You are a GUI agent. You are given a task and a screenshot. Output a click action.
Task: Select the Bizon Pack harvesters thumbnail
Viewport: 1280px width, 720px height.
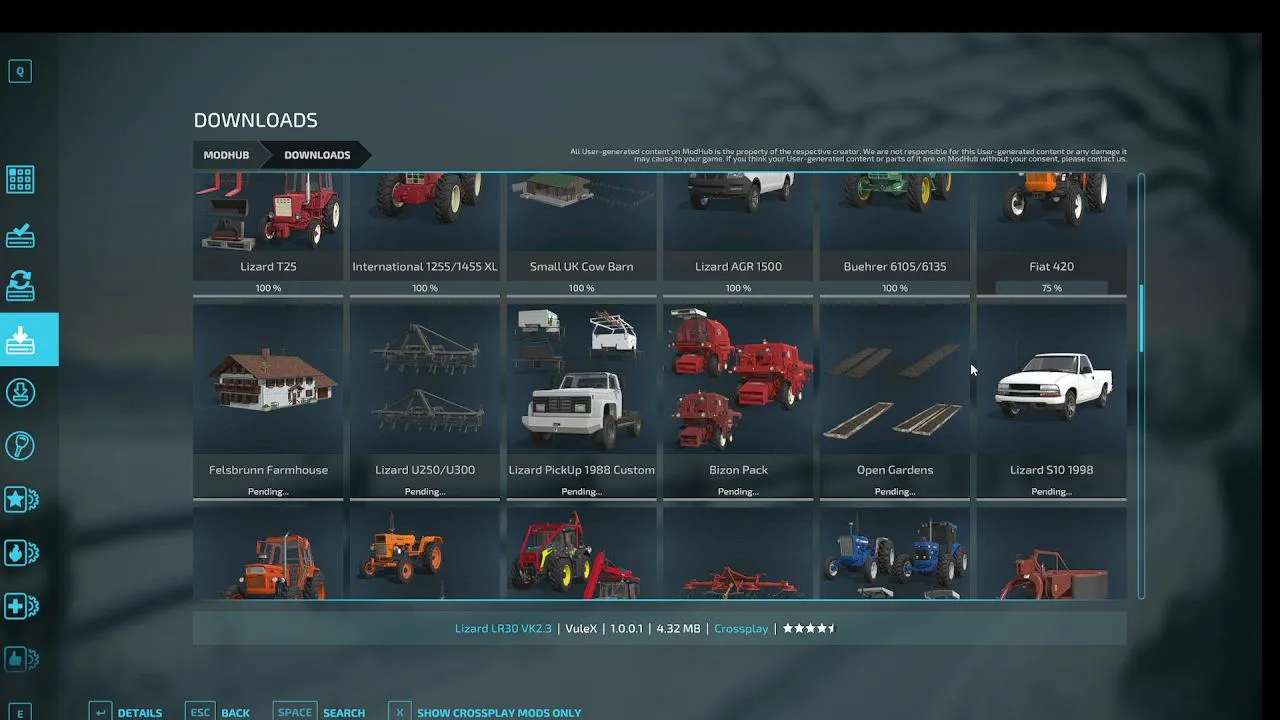(738, 380)
